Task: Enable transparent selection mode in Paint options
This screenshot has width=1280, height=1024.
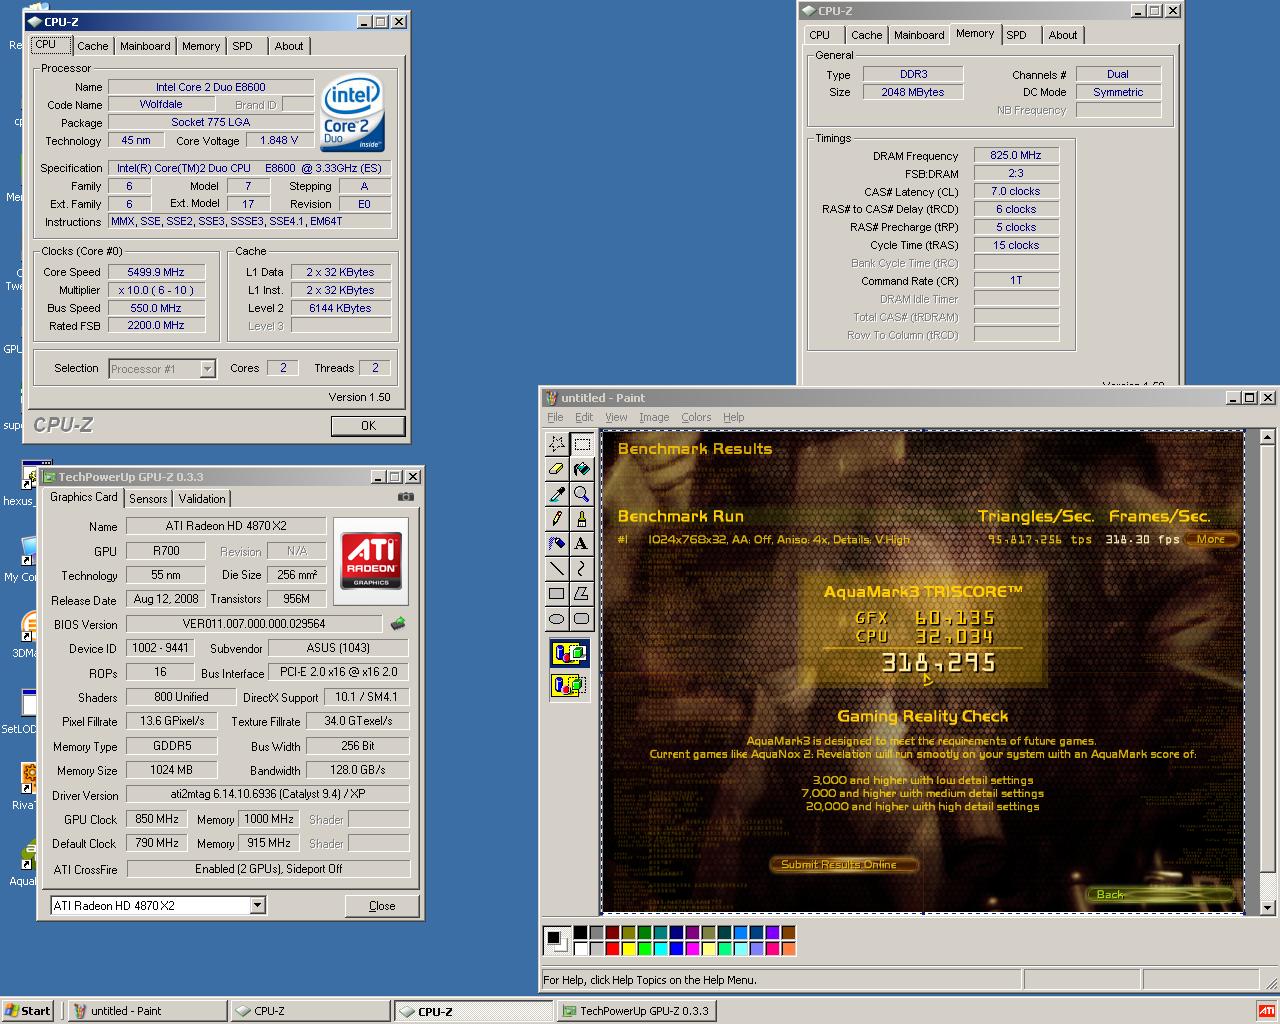Action: (570, 685)
